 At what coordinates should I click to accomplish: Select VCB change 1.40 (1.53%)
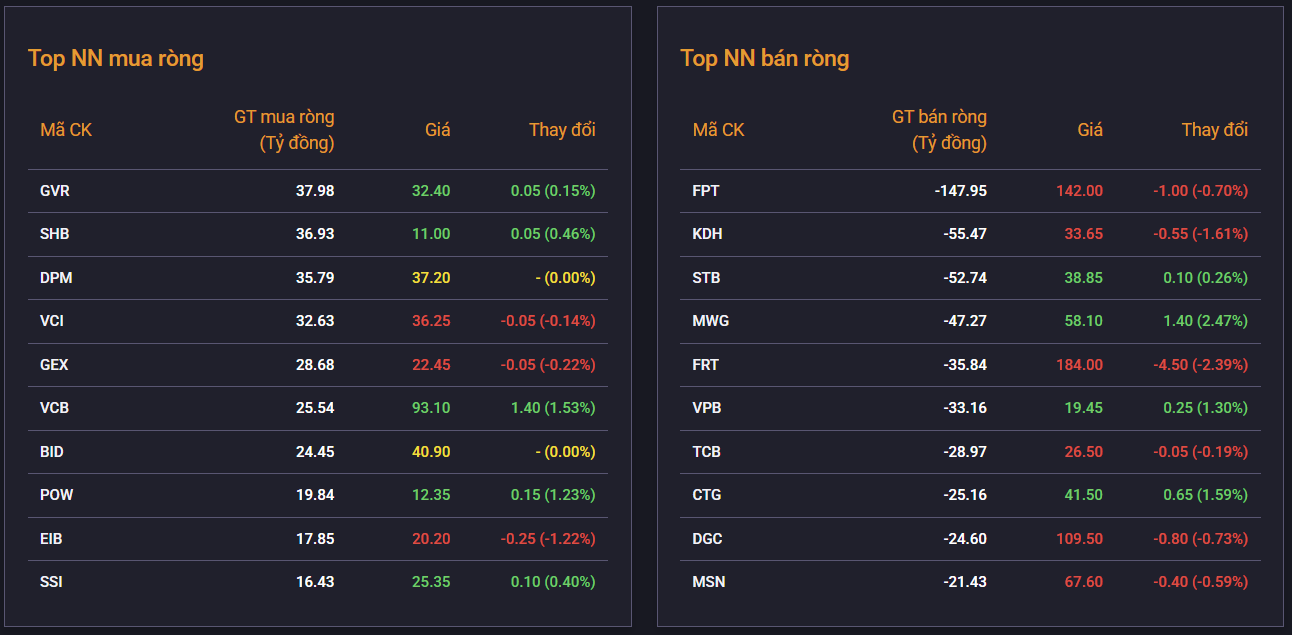pyautogui.click(x=553, y=408)
